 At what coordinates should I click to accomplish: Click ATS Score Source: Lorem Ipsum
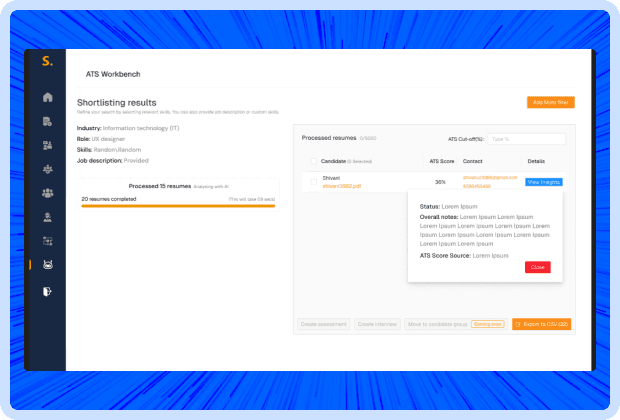(x=464, y=255)
